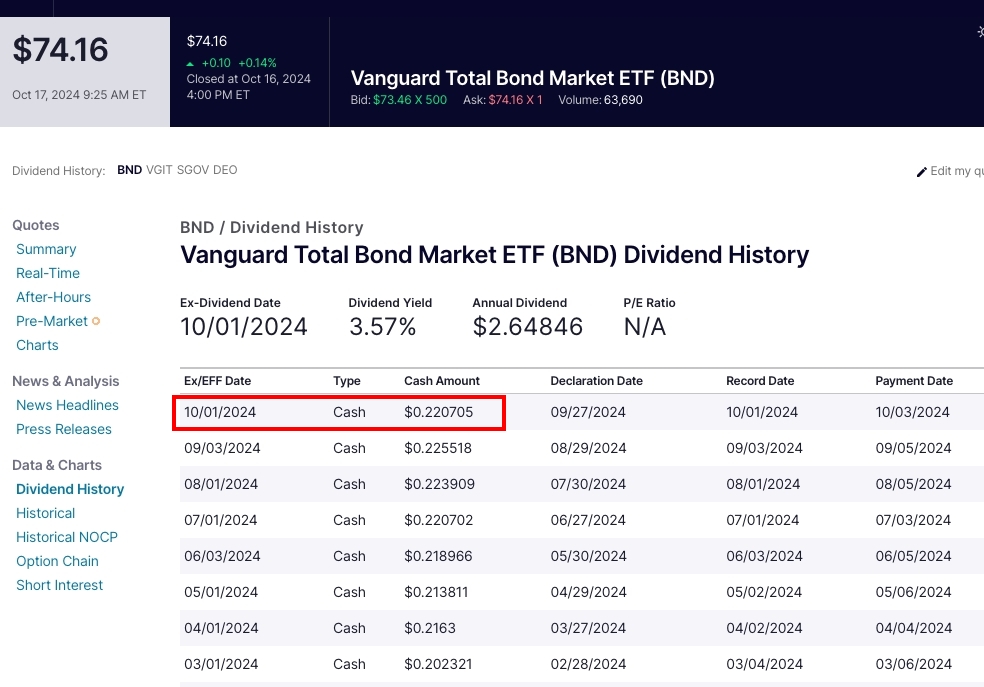Click the sun icon in the header corner
Image resolution: width=984 pixels, height=687 pixels.
(x=980, y=31)
